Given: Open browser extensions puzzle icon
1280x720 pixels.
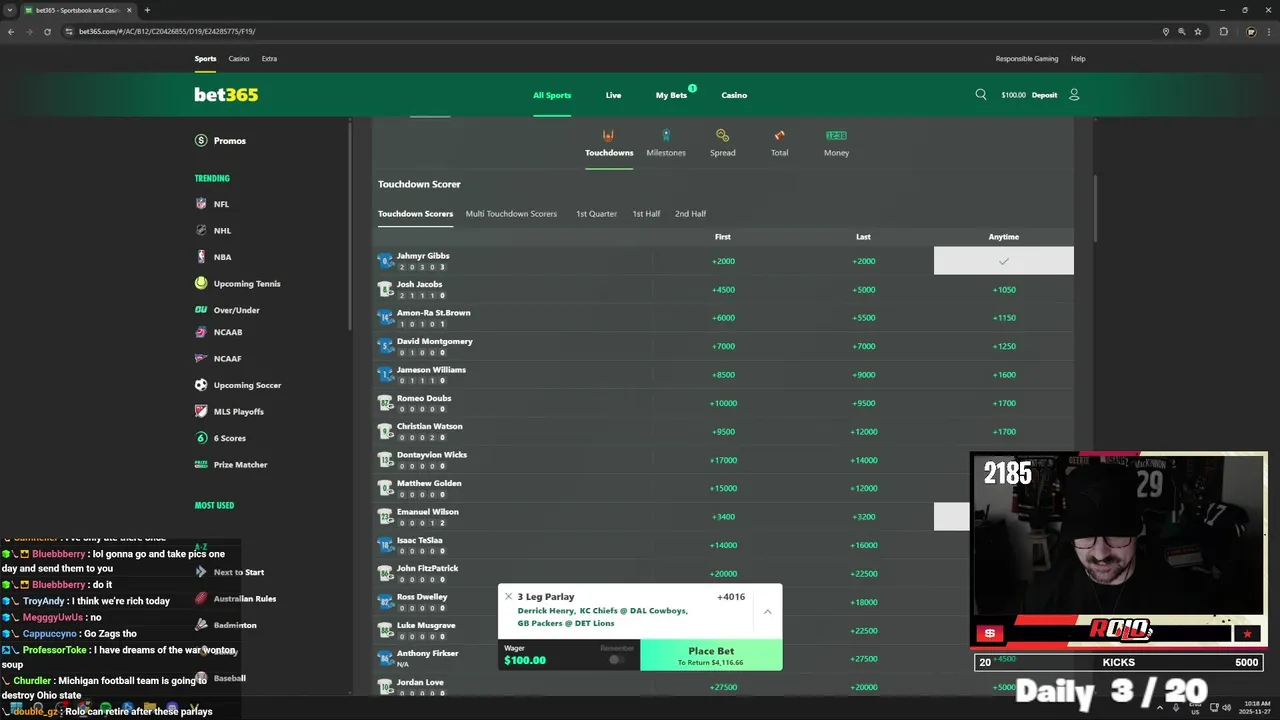Looking at the screenshot, I should tap(1223, 31).
